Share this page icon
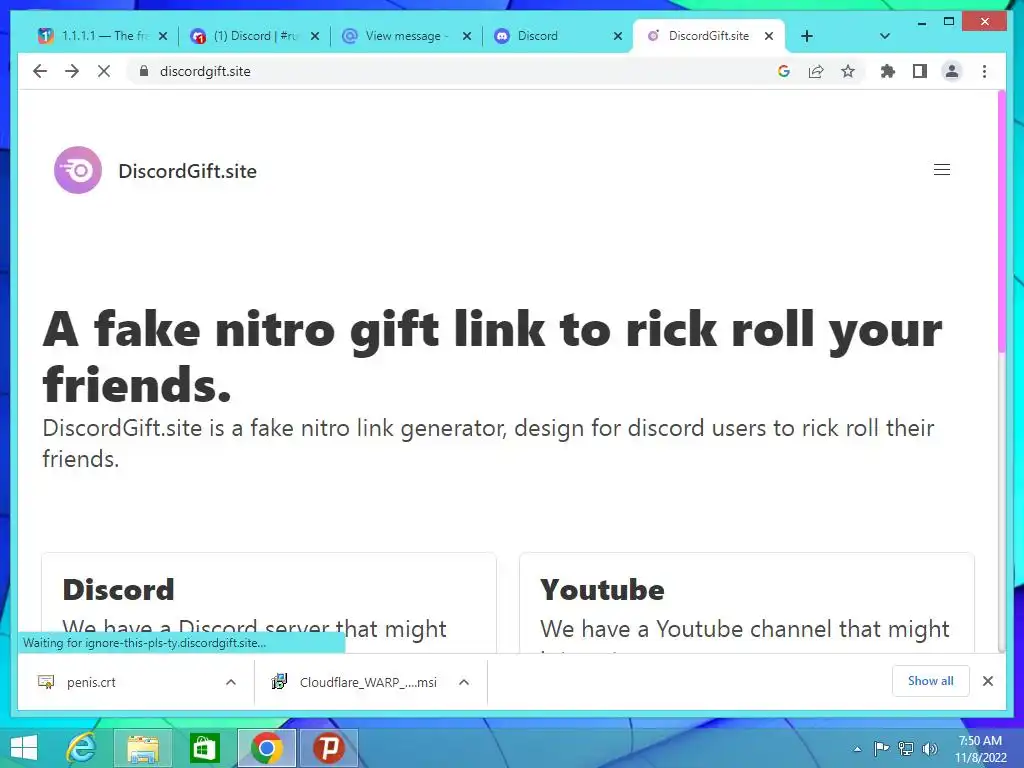 pyautogui.click(x=816, y=71)
